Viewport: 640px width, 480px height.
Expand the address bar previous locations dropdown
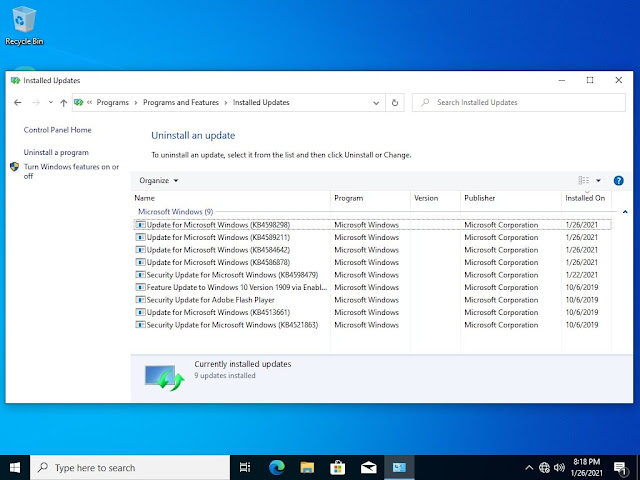[376, 103]
